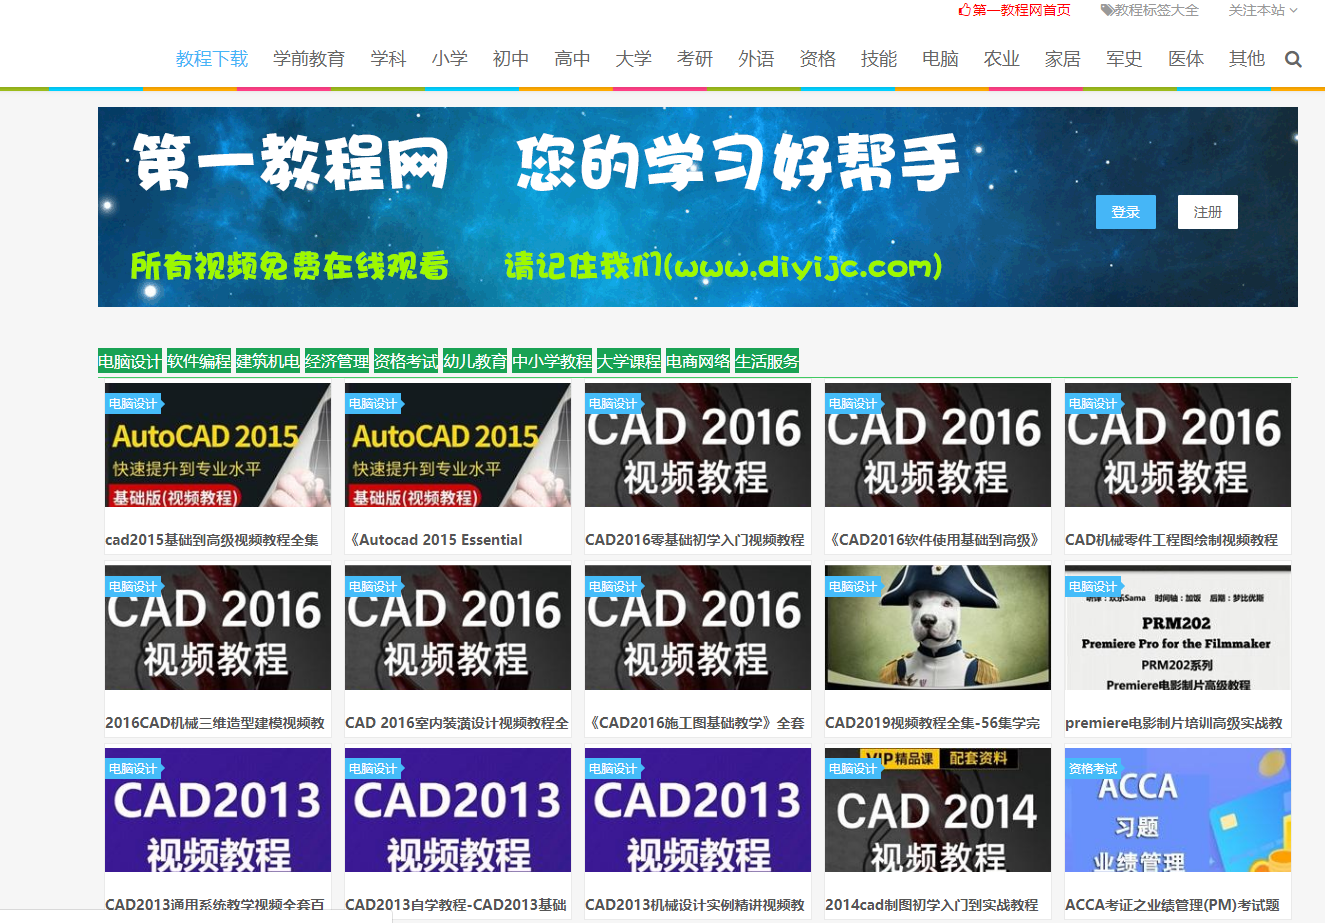Screen dimensions: 1325x923
Task: Open the 学前教育 menu
Action: pyautogui.click(x=309, y=59)
